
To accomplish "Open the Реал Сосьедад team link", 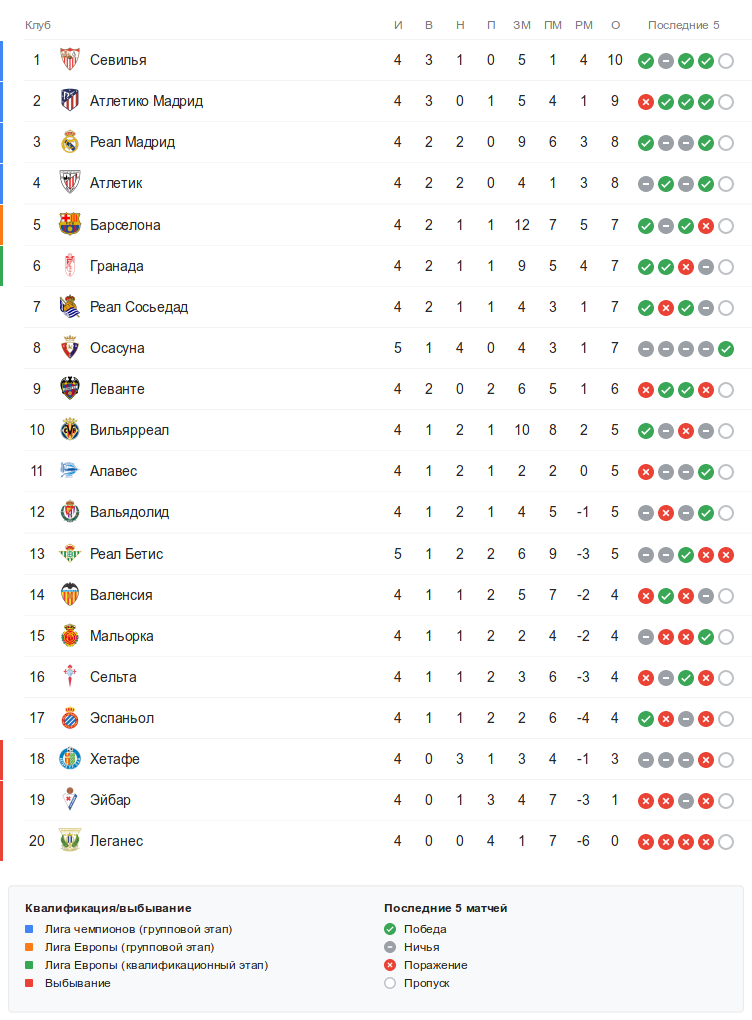I will tap(138, 307).
